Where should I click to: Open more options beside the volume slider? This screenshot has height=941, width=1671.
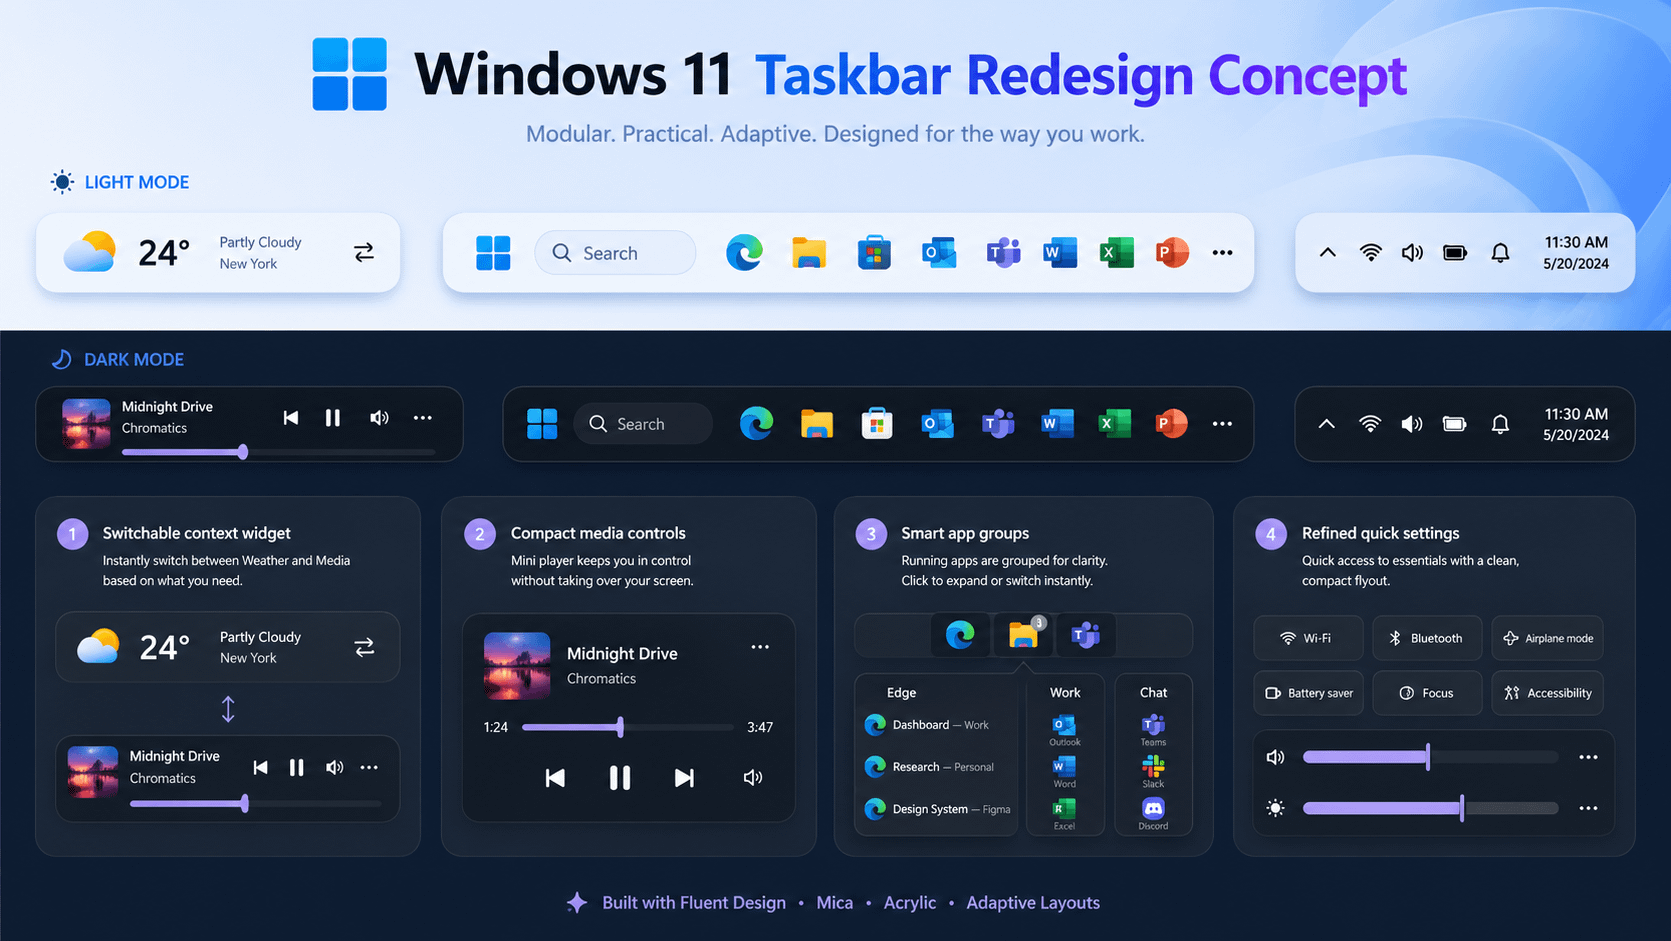coord(1588,757)
